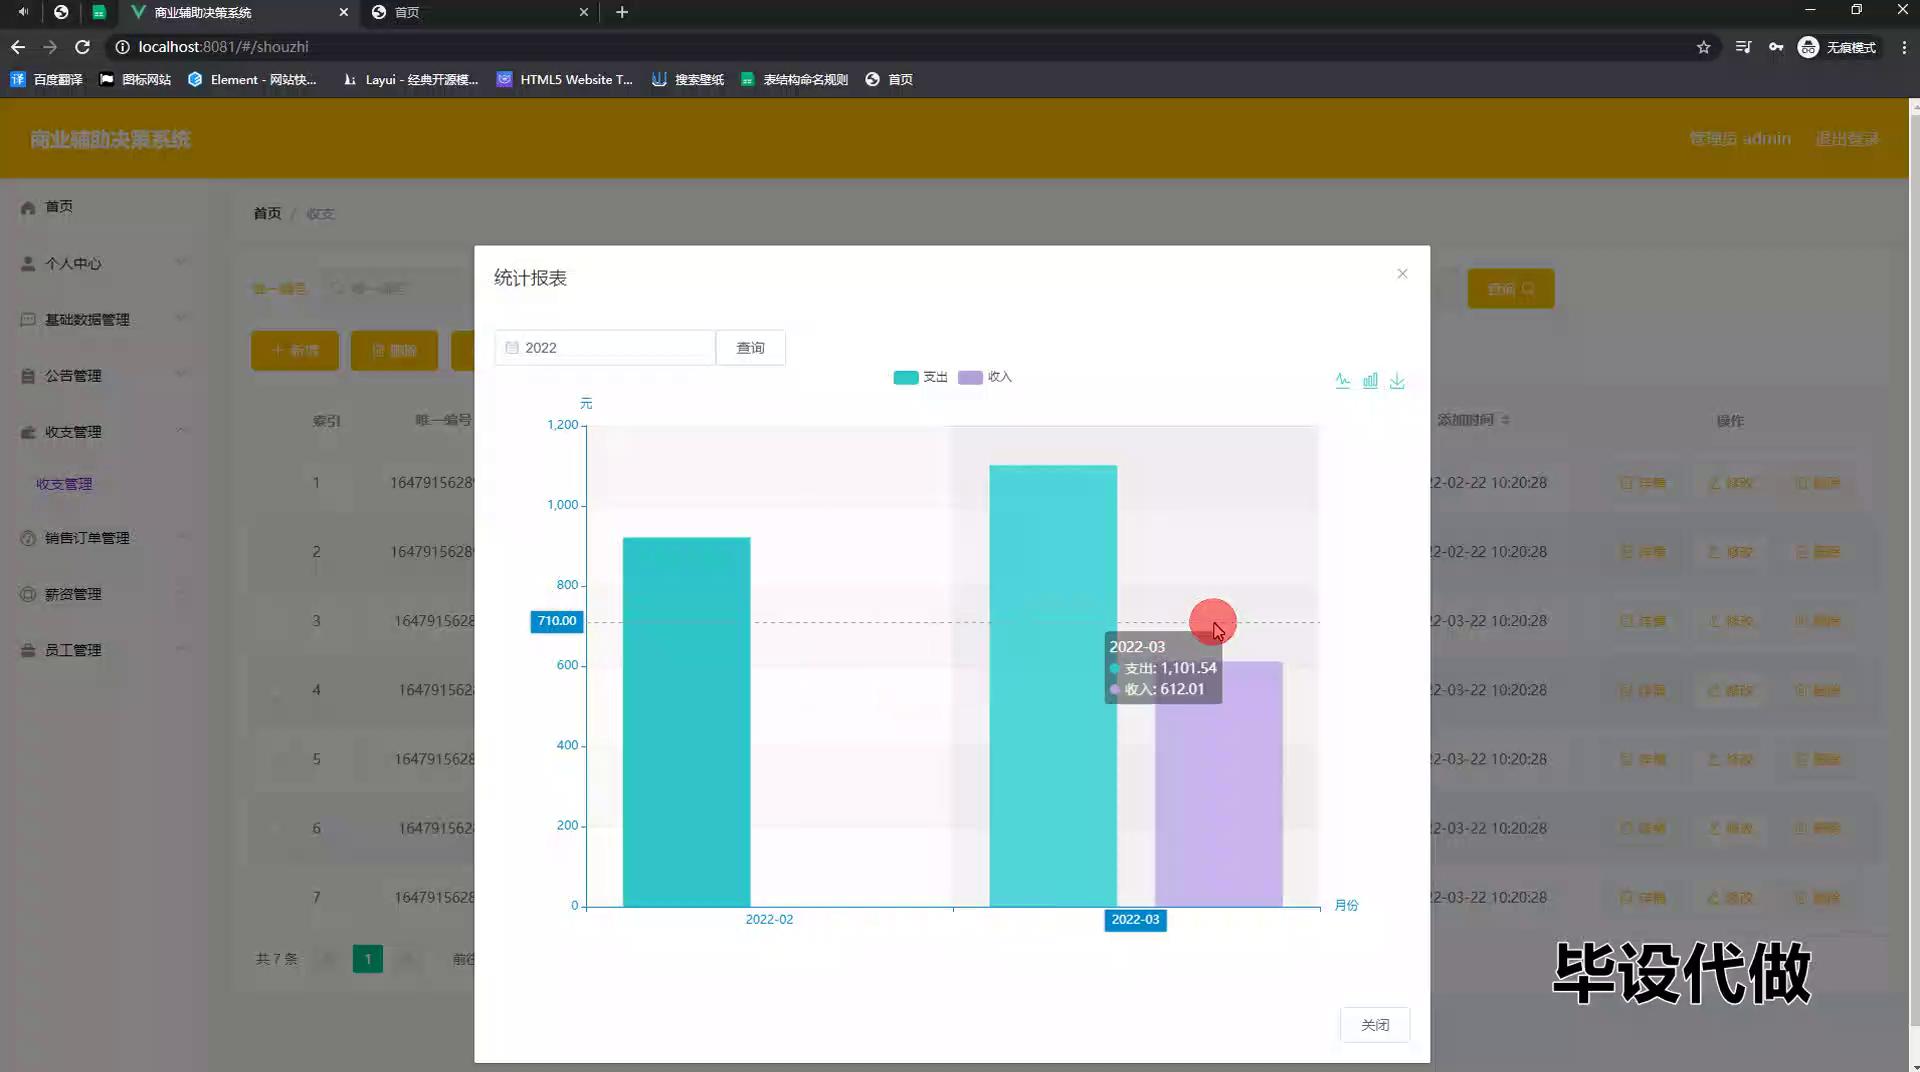The height and width of the screenshot is (1072, 1920).
Task: Open the year picker showing 2022
Action: point(605,348)
